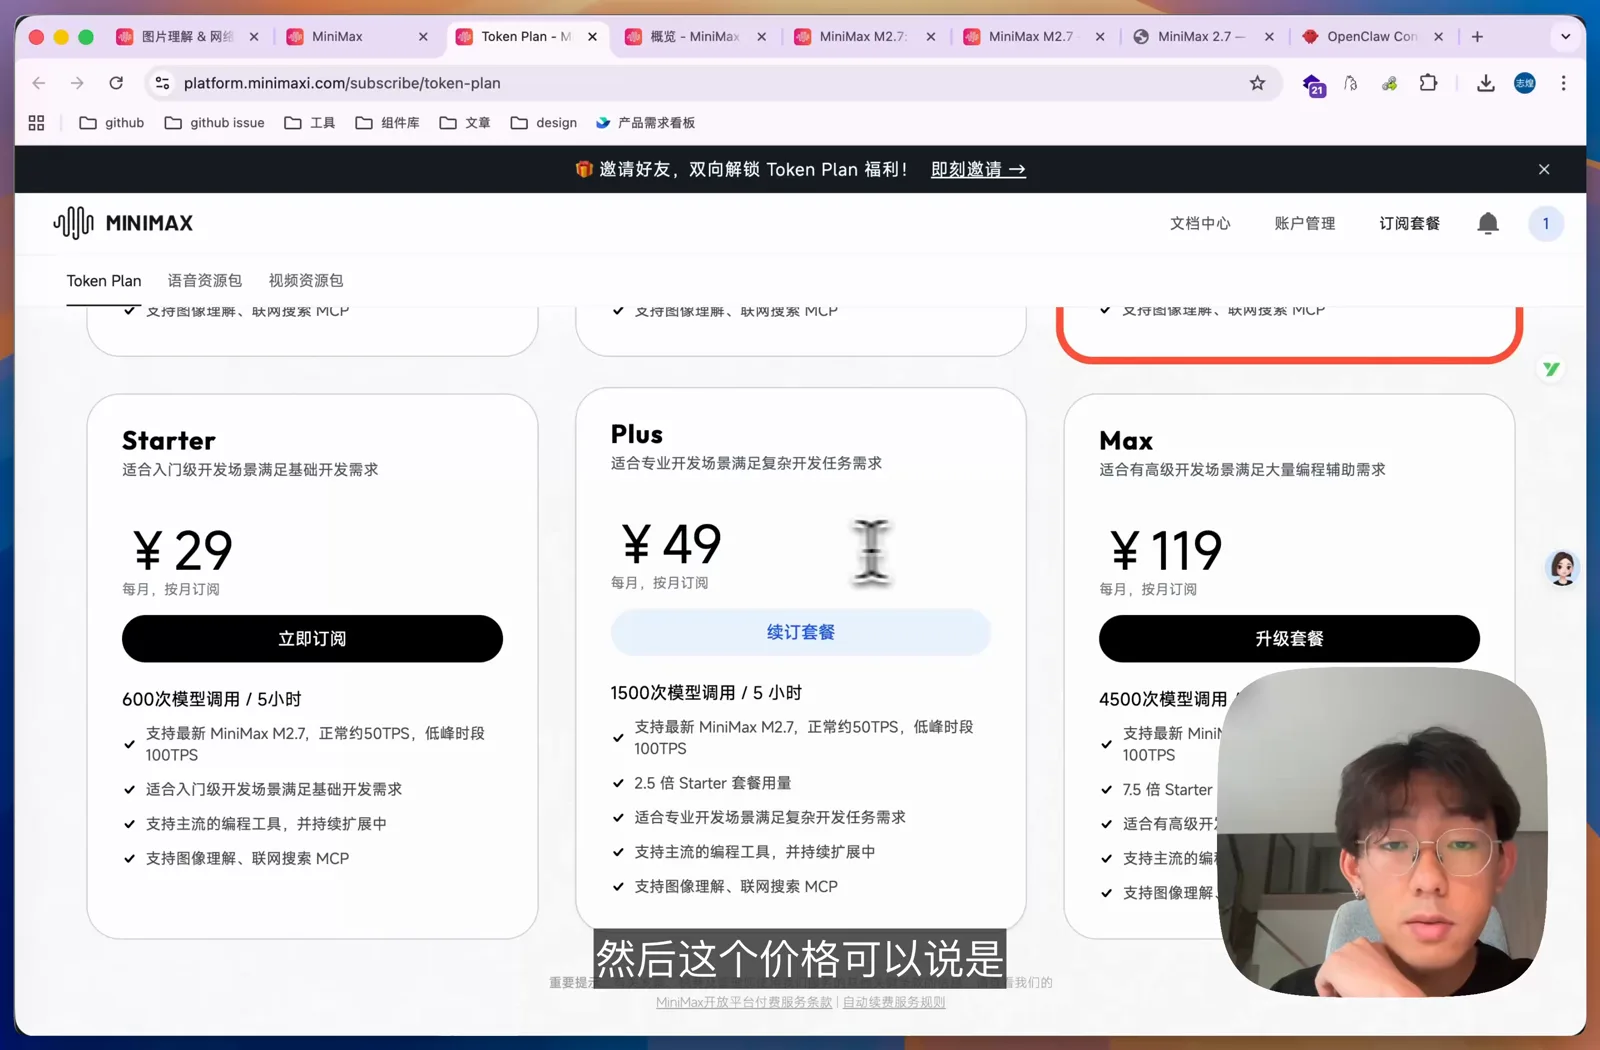Open browser downloads icon
Viewport: 1600px width, 1050px height.
(x=1485, y=83)
